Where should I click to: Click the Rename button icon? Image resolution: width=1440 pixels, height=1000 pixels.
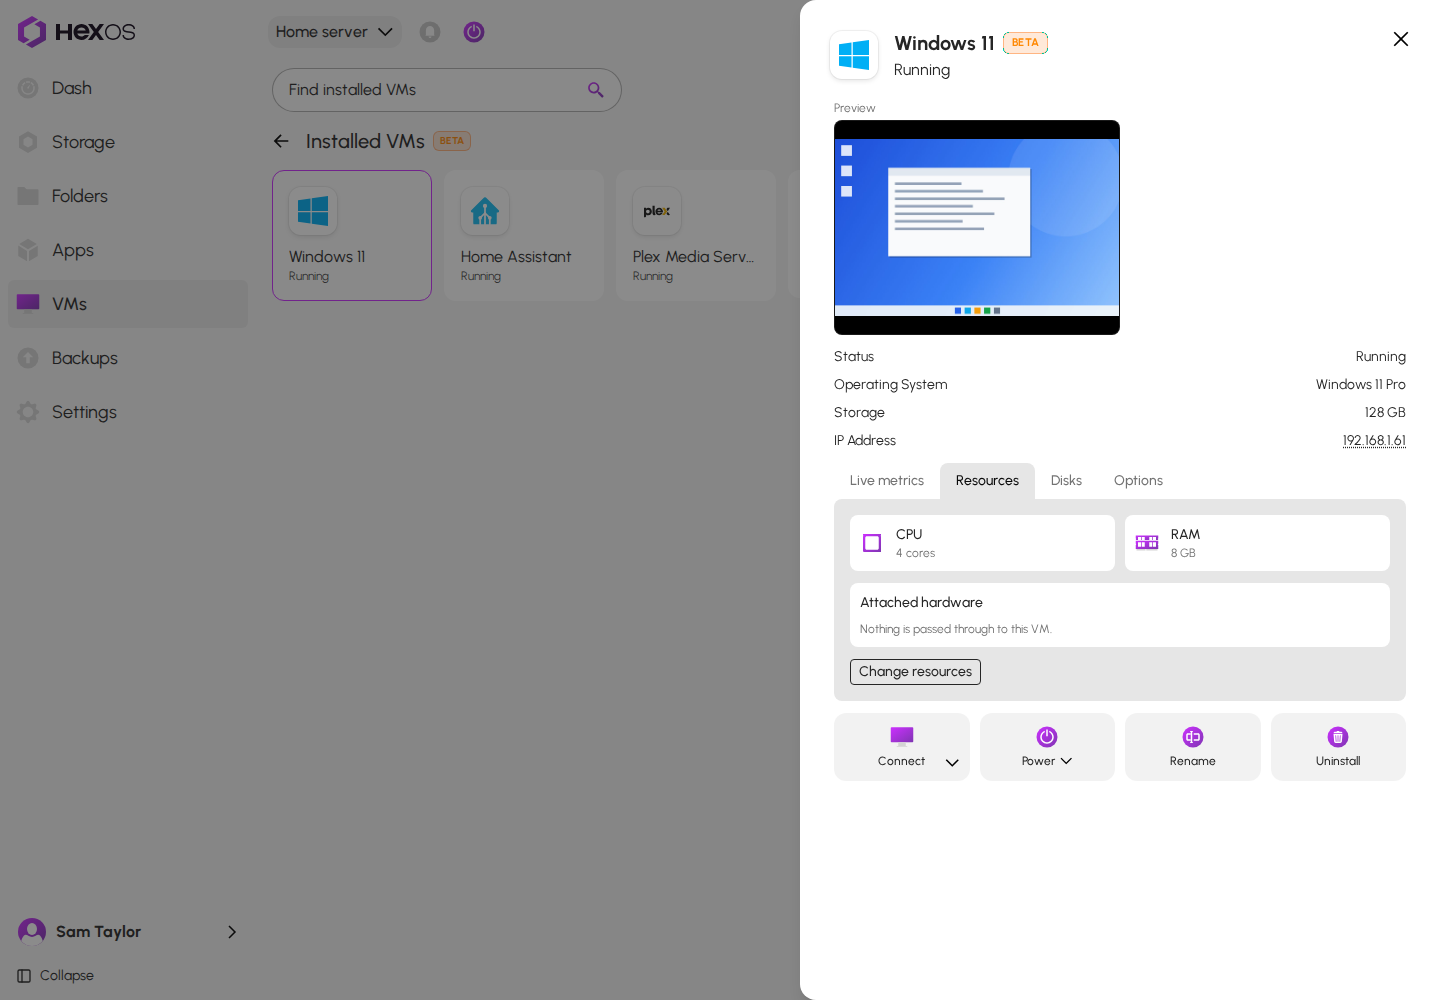pos(1193,737)
